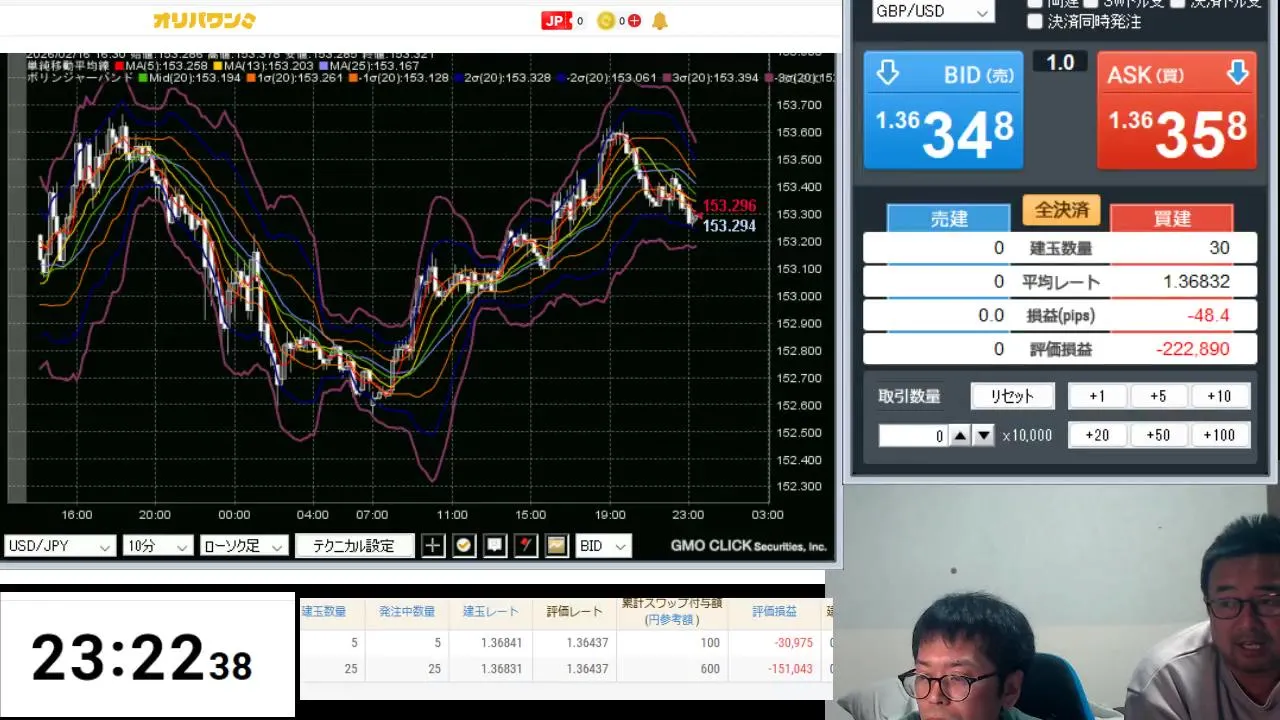Click the swap value 600 in positions table
The height and width of the screenshot is (720, 1280).
pyautogui.click(x=710, y=669)
